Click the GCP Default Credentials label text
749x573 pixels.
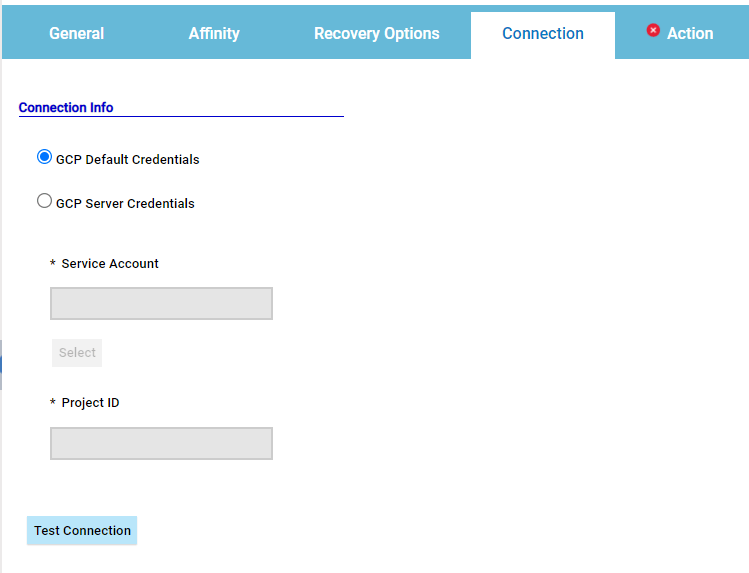127,160
